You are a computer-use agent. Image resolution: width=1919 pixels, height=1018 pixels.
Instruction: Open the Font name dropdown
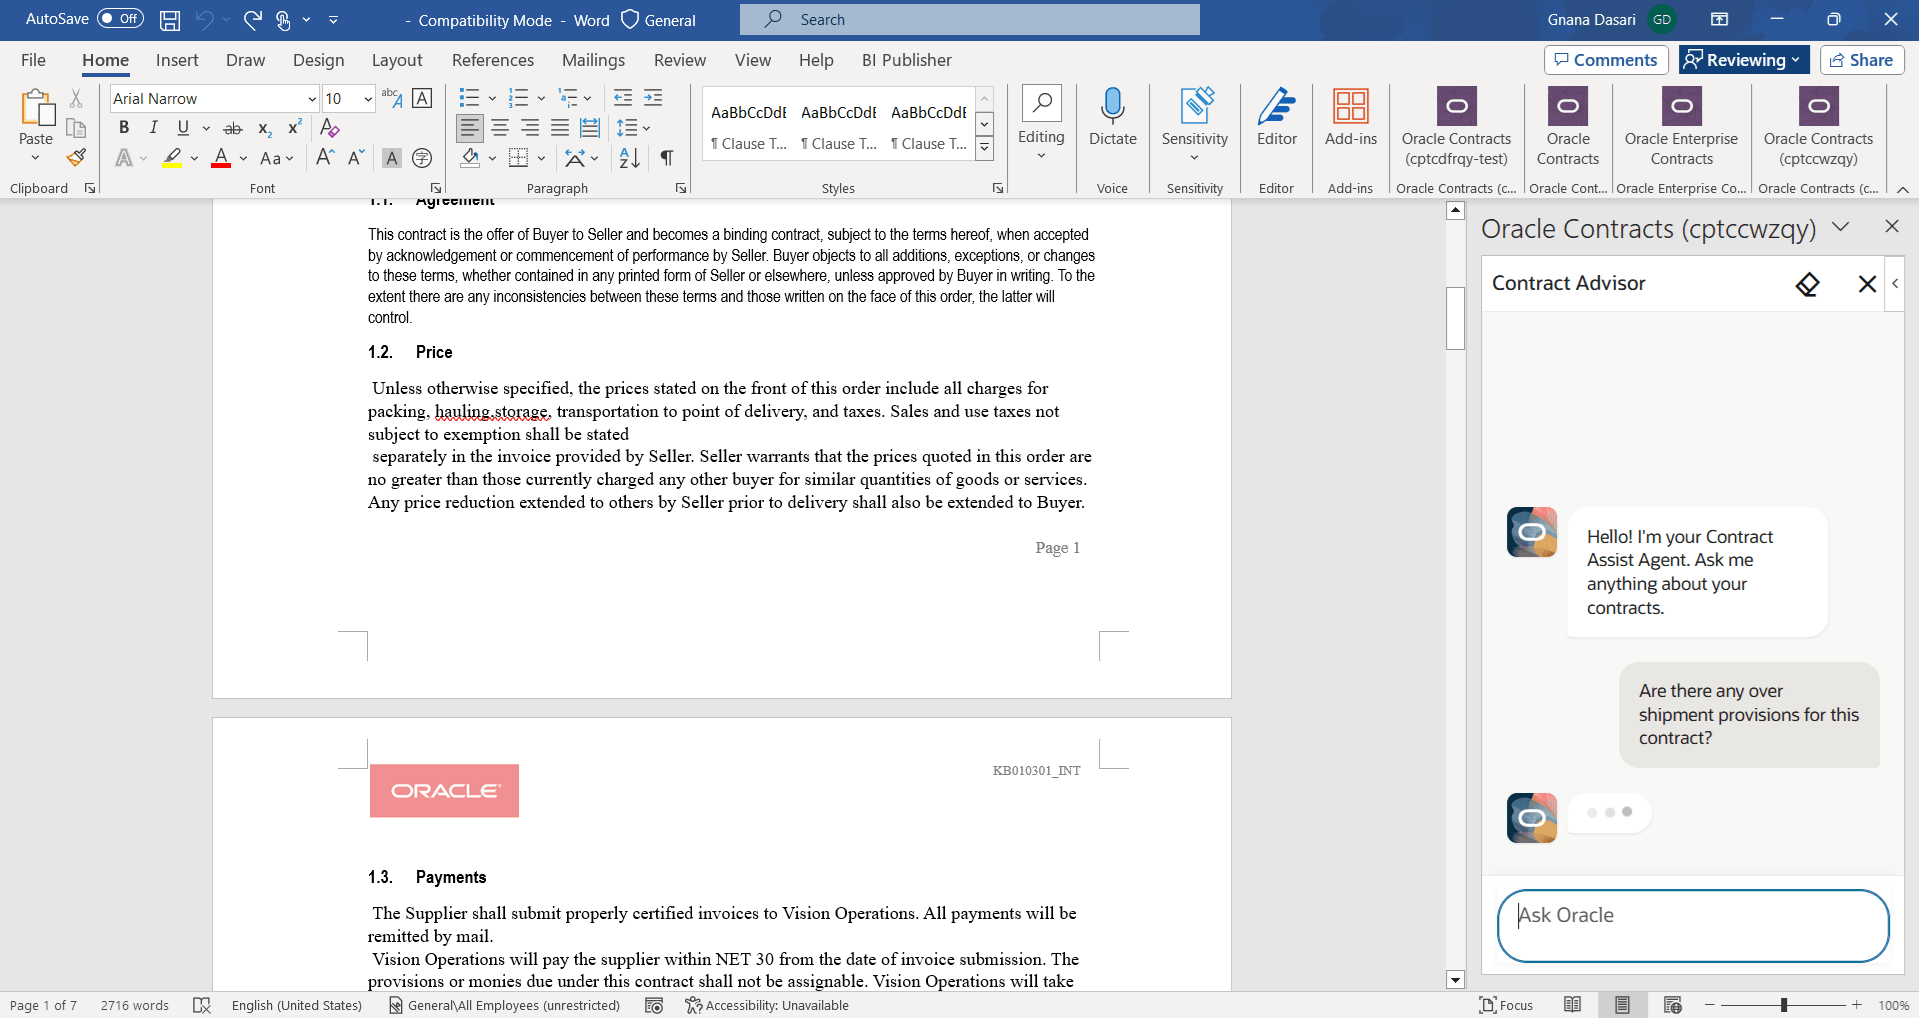(312, 98)
